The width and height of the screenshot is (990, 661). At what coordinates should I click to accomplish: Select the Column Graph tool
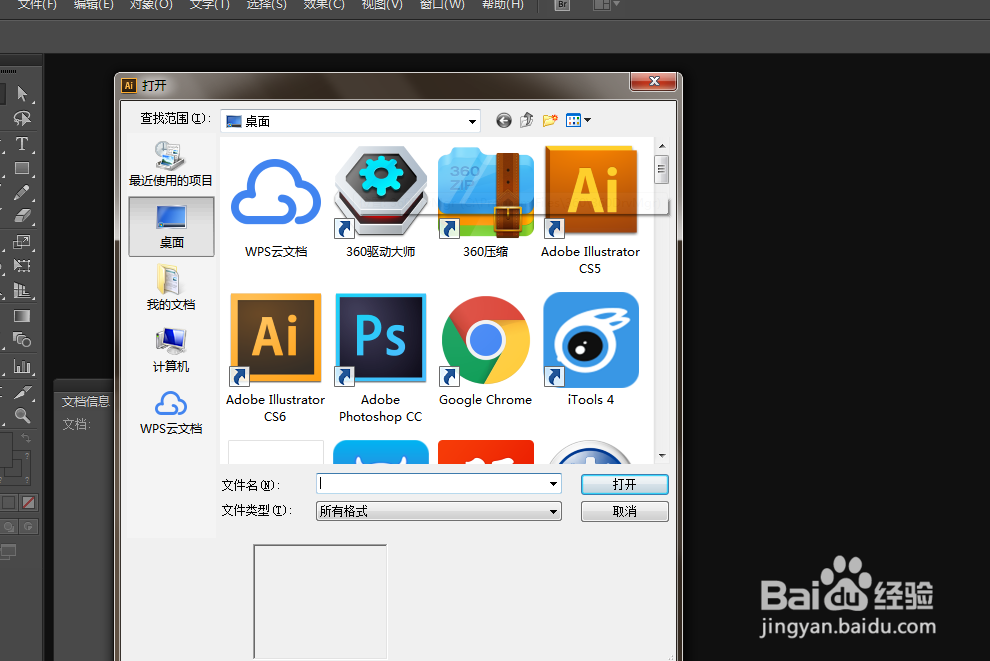(x=22, y=366)
